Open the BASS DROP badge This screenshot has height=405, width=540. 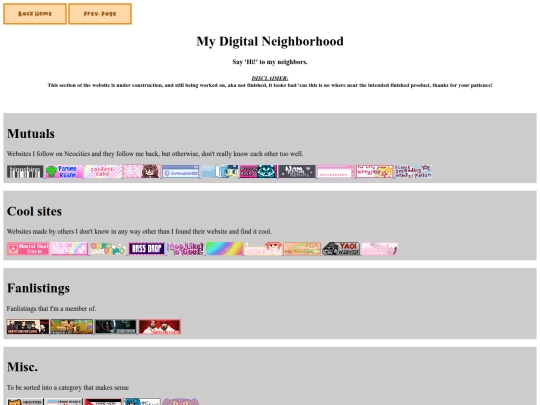147,249
